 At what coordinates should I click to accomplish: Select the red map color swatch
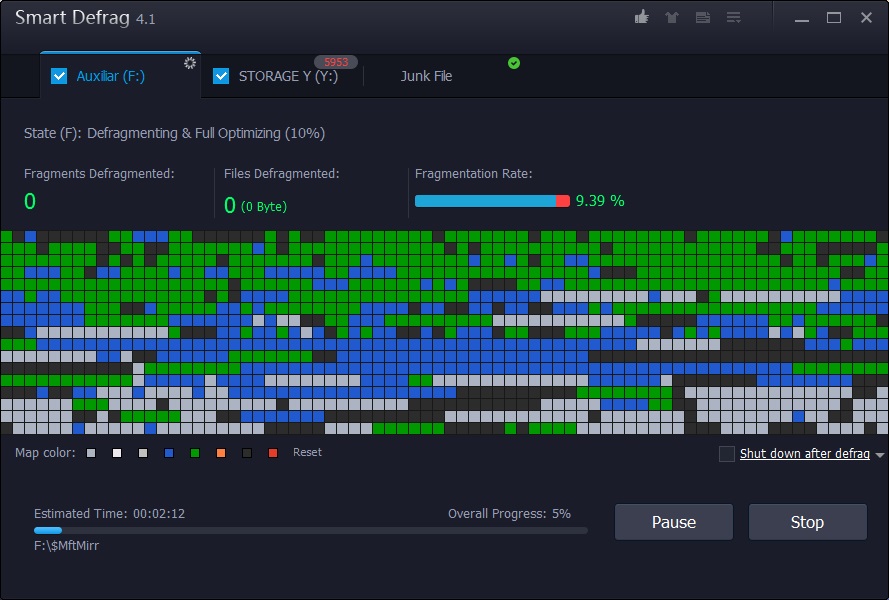273,453
